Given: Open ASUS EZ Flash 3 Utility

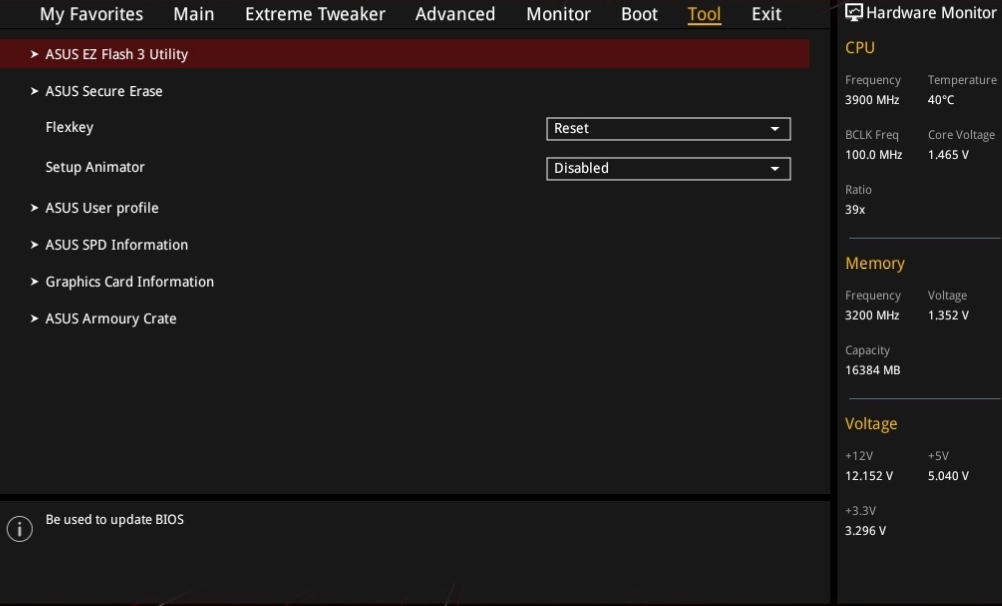Looking at the screenshot, I should 405,54.
